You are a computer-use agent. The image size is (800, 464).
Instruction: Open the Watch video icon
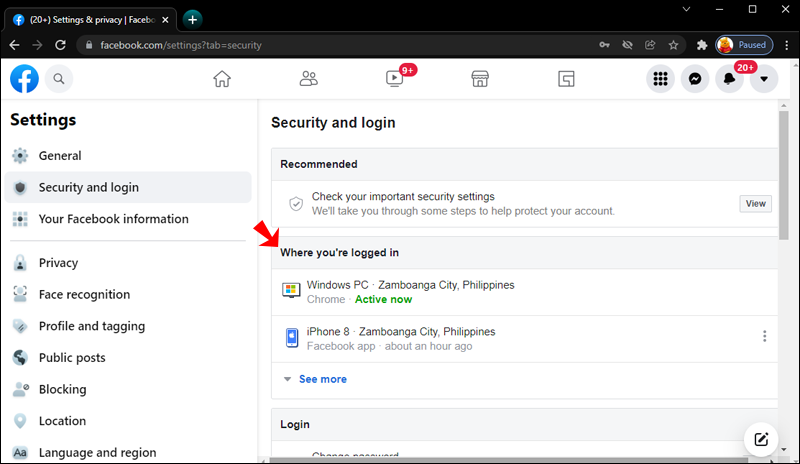394,79
